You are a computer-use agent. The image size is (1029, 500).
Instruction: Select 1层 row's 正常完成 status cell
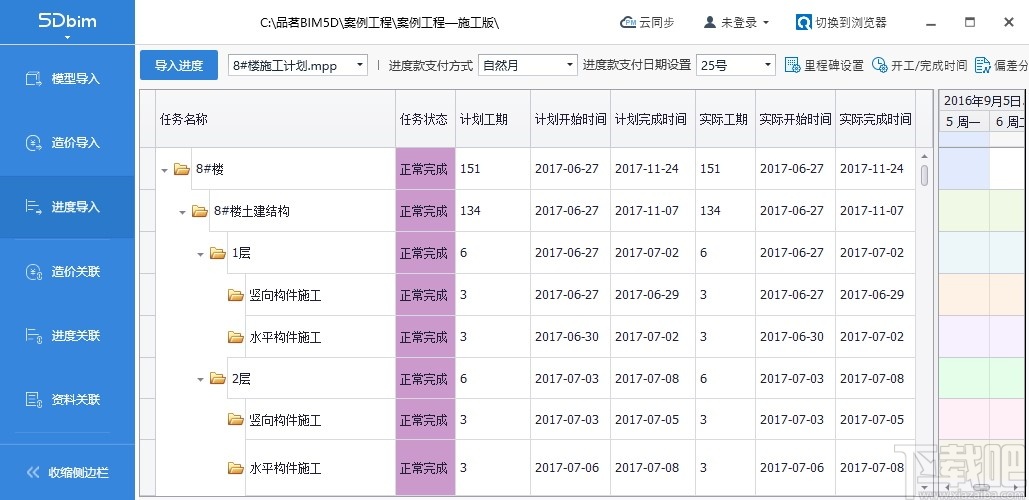coord(425,253)
